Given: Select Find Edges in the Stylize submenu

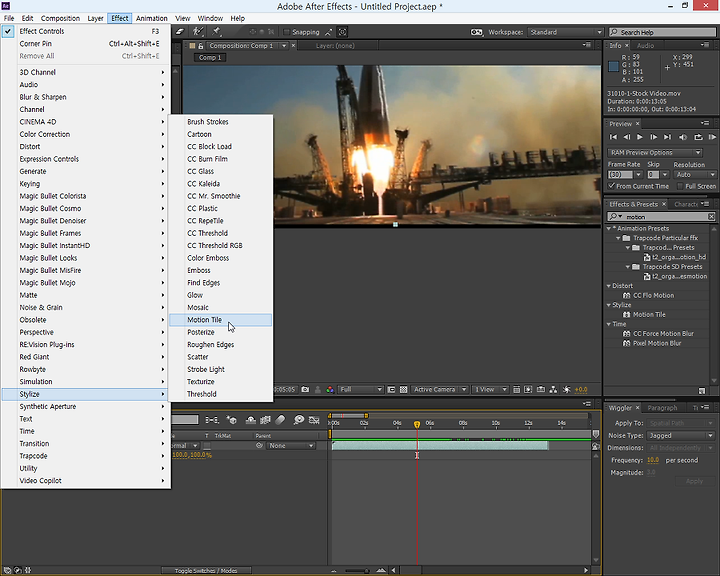Looking at the screenshot, I should coord(220,283).
